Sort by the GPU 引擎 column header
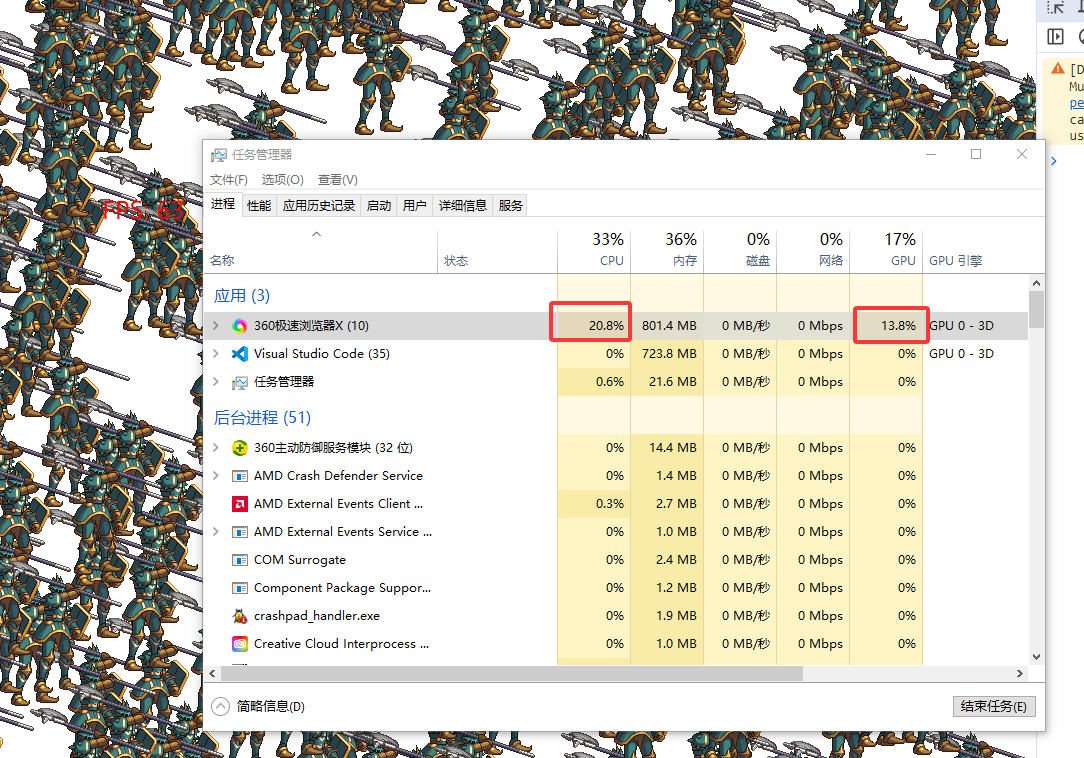This screenshot has height=758, width=1084. click(x=975, y=250)
